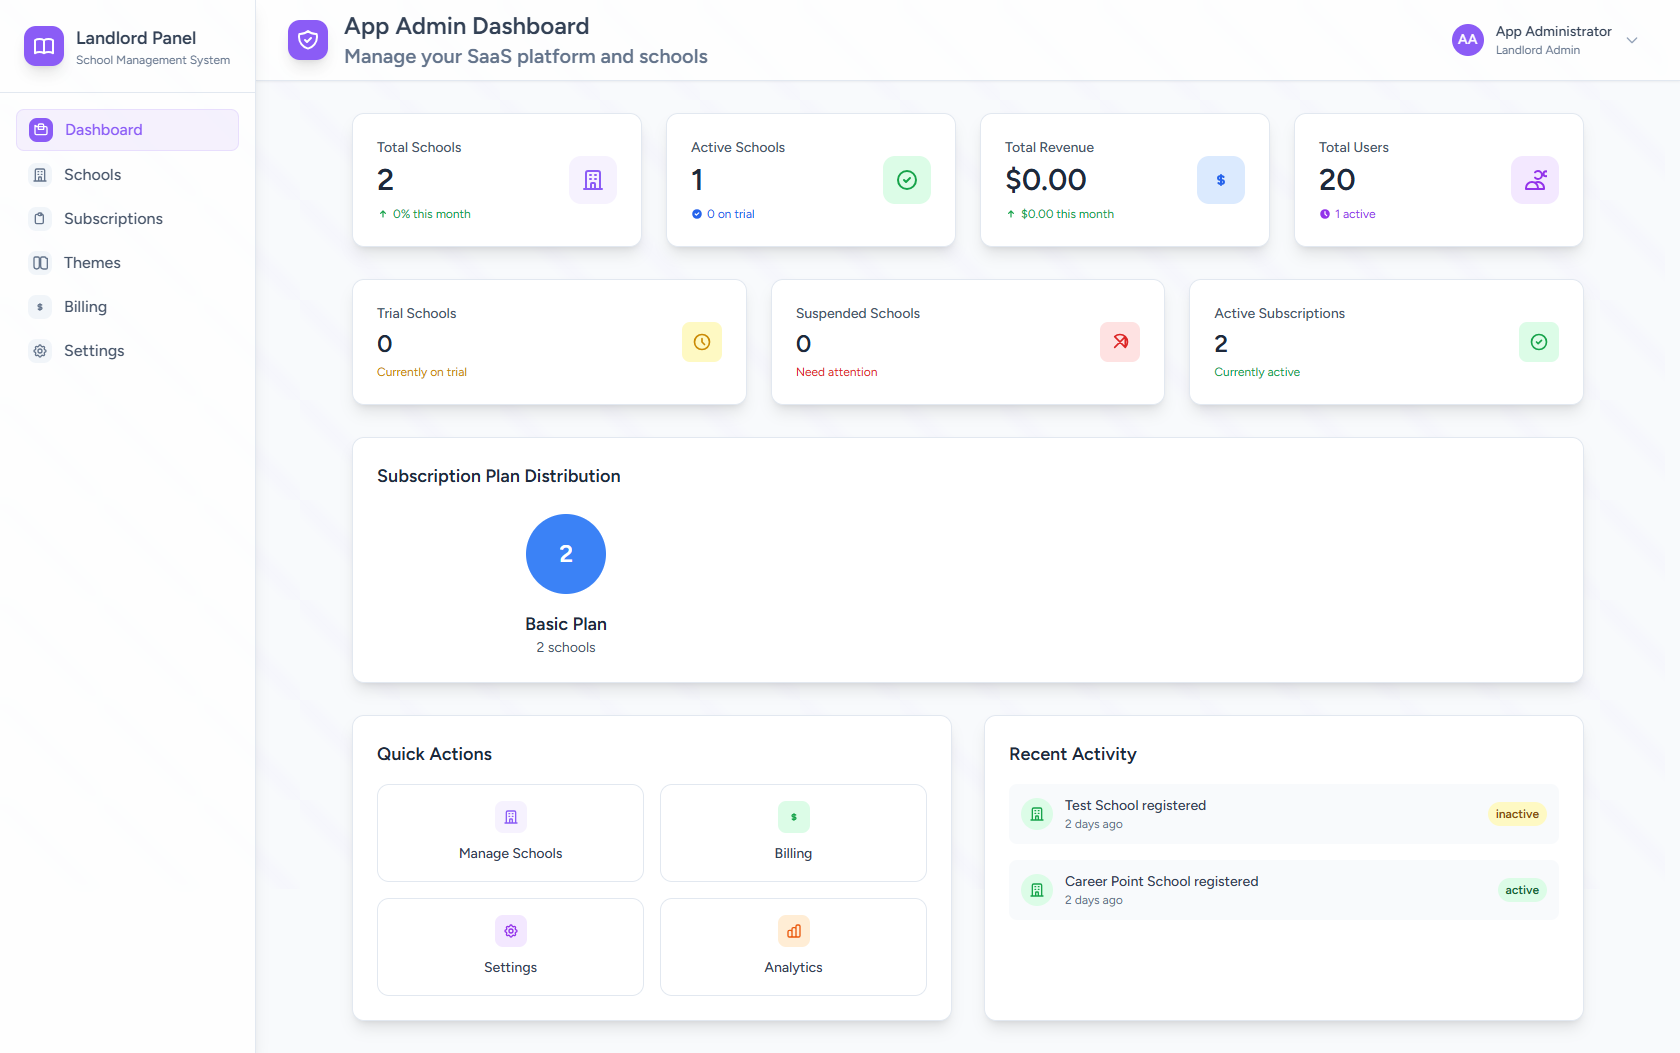Click the Billing quick action card
The image size is (1680, 1053).
[793, 833]
